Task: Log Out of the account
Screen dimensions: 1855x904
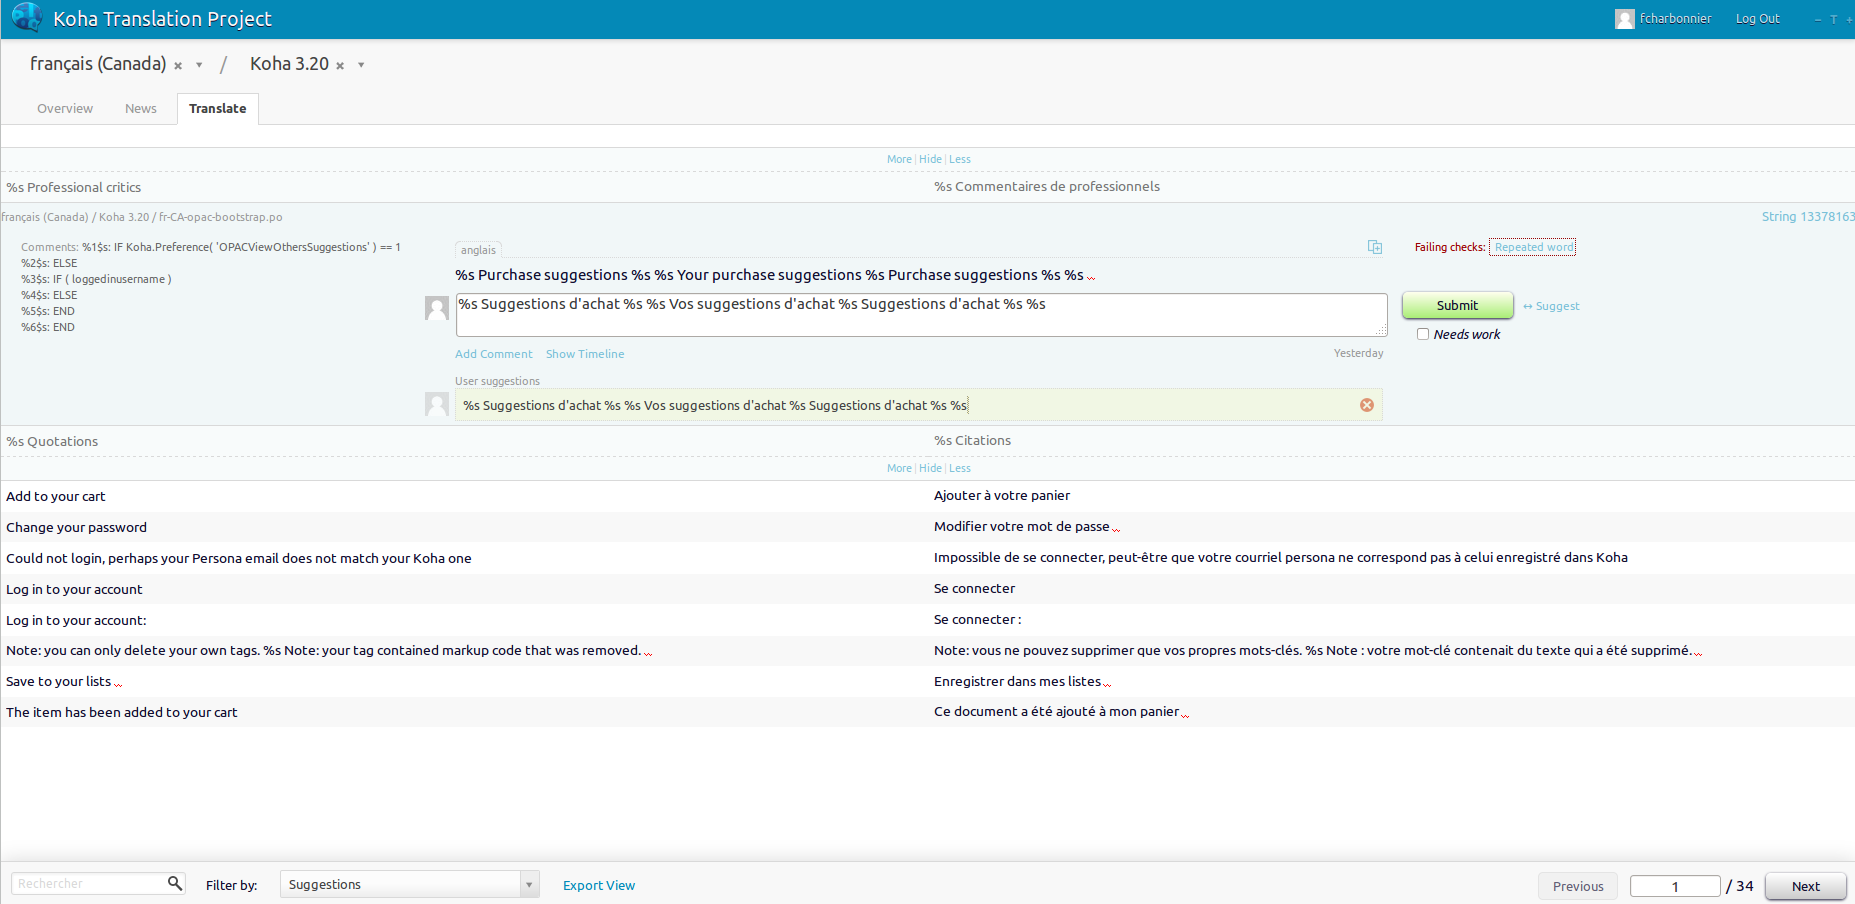Action: pyautogui.click(x=1757, y=19)
